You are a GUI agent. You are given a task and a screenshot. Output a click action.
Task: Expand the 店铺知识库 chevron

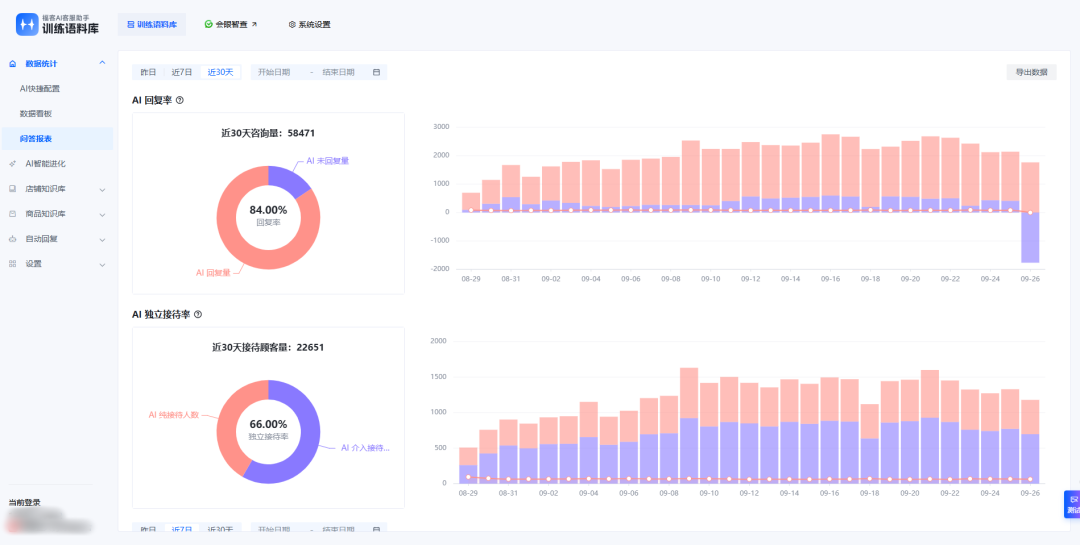(x=103, y=189)
